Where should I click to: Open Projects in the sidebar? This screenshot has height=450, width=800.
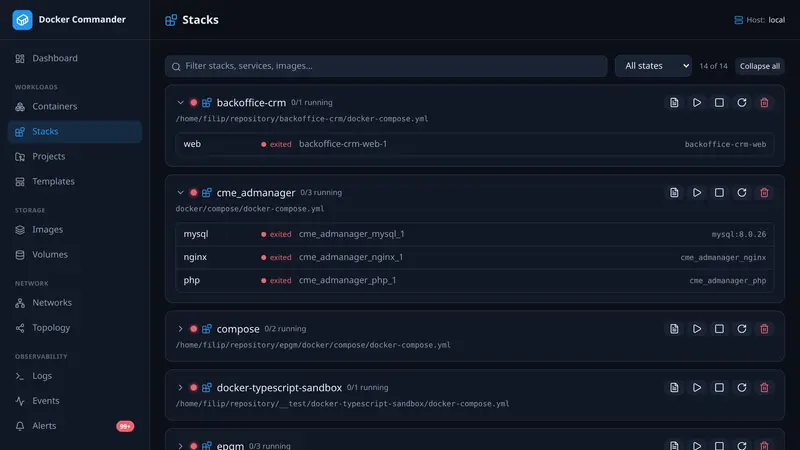click(x=74, y=156)
